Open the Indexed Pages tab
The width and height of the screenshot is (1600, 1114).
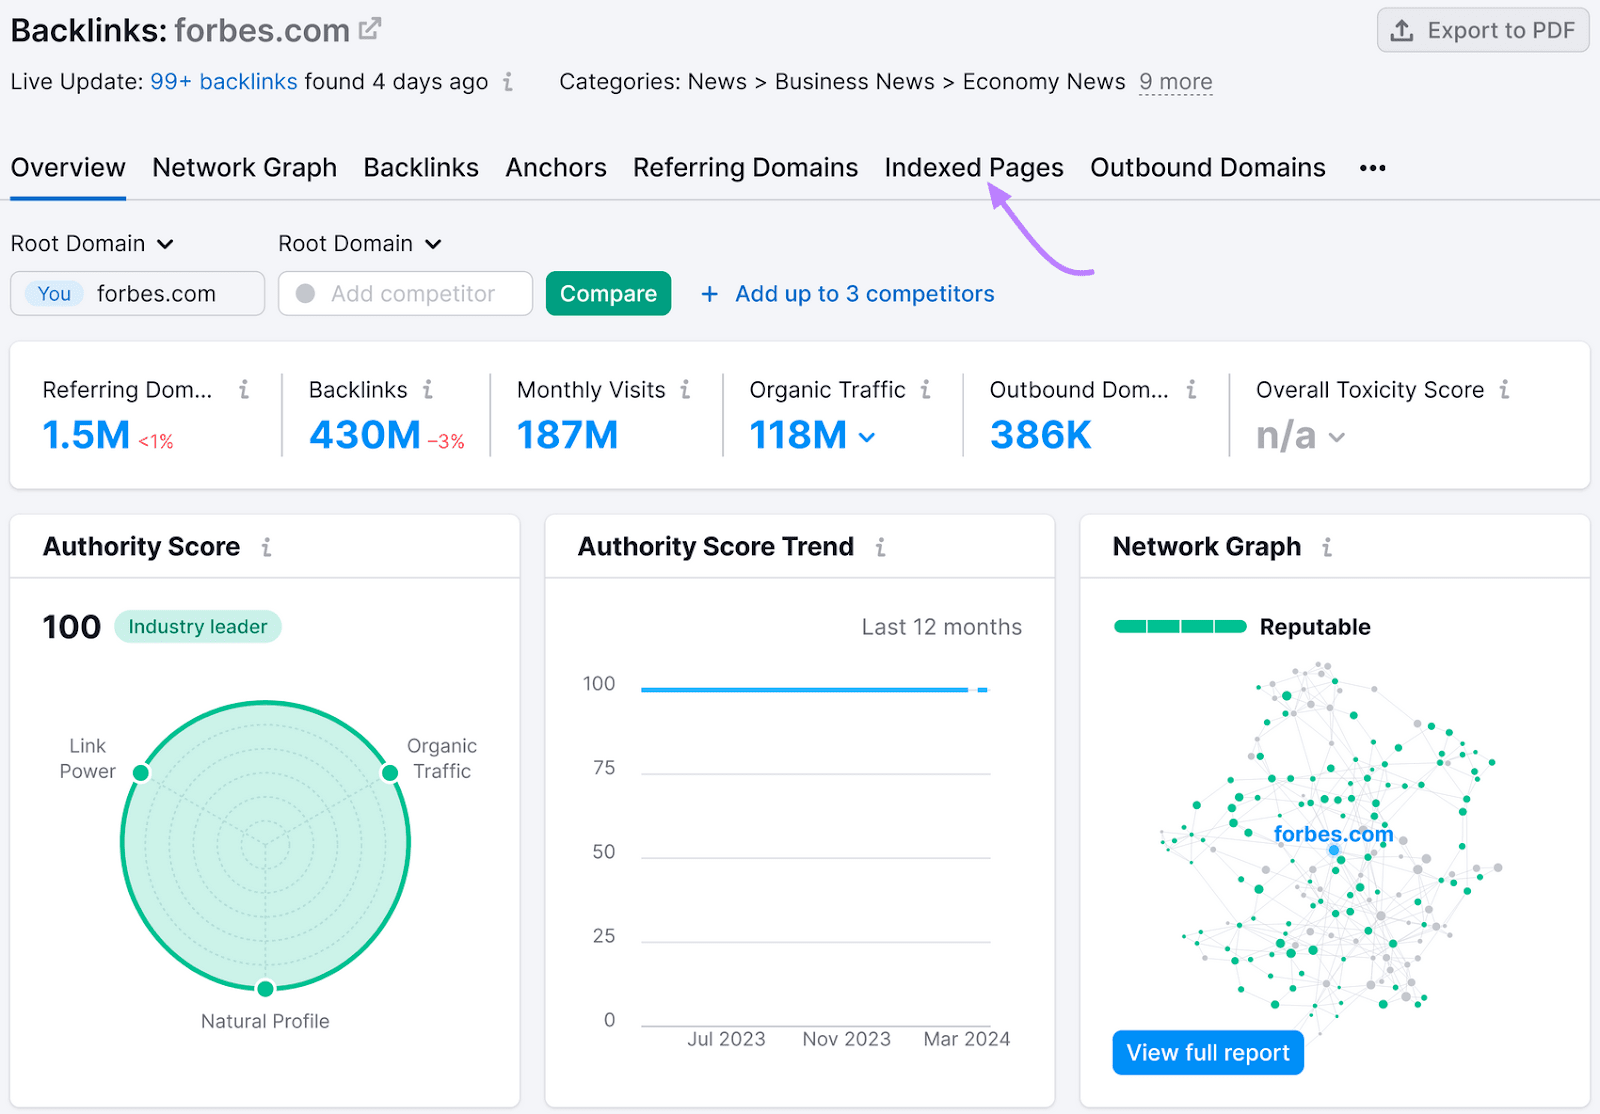point(973,168)
